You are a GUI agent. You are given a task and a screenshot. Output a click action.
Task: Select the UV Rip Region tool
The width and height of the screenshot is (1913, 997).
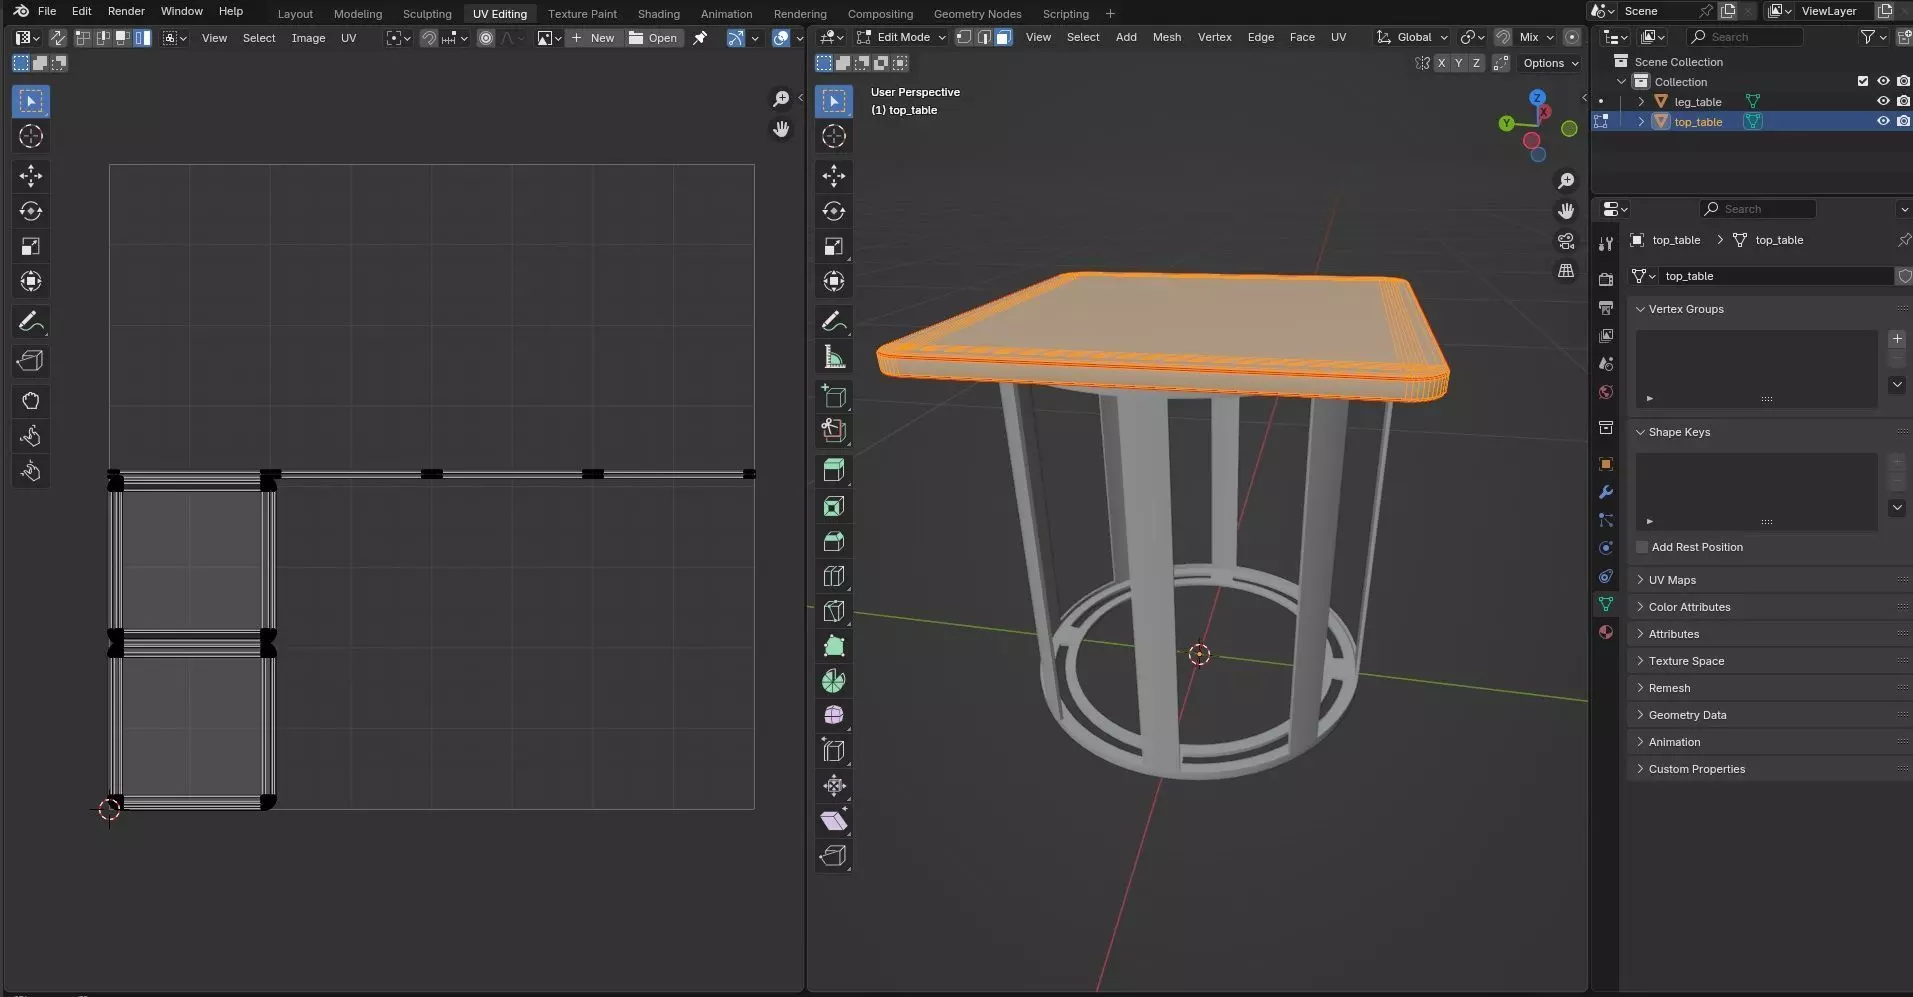[x=31, y=361]
